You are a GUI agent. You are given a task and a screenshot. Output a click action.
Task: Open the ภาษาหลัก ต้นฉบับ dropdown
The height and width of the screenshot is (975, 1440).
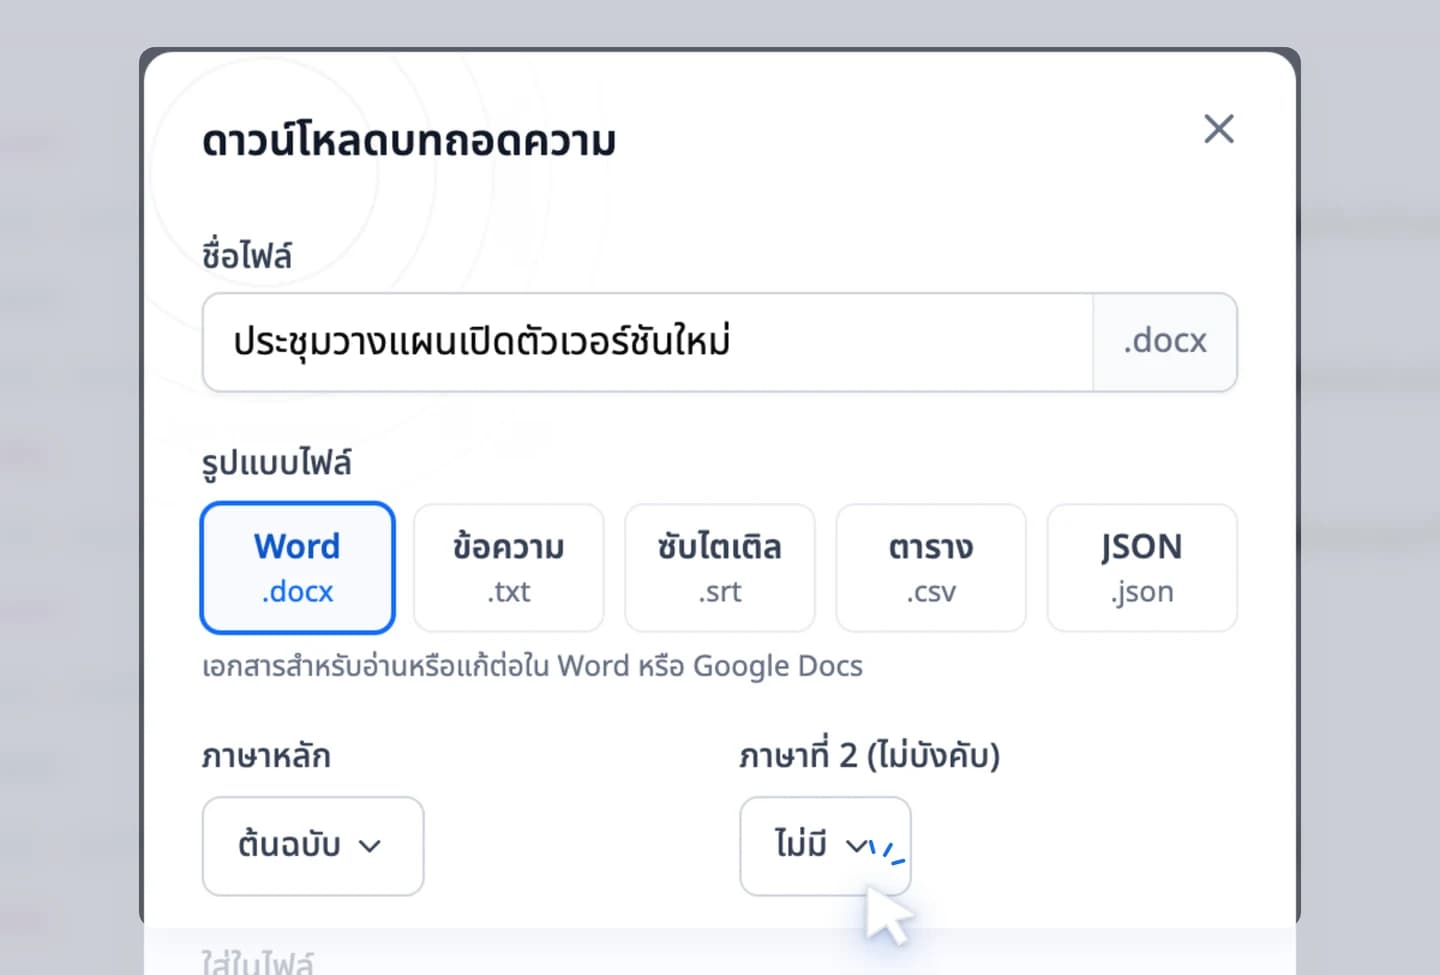(x=313, y=846)
